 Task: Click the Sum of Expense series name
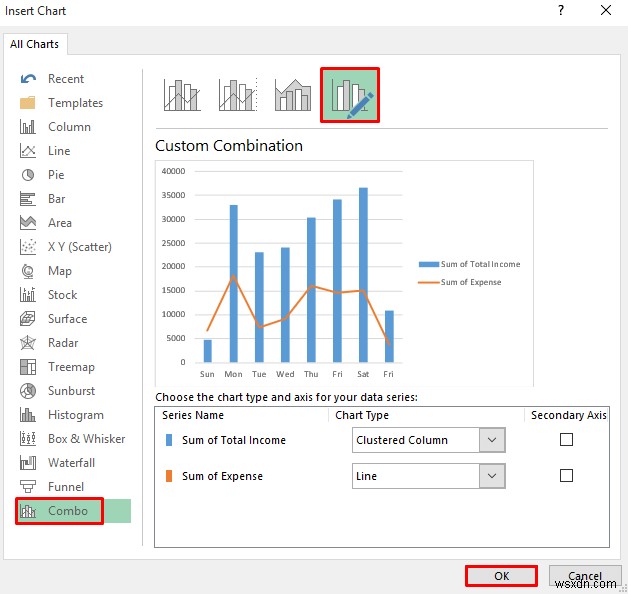pos(223,476)
